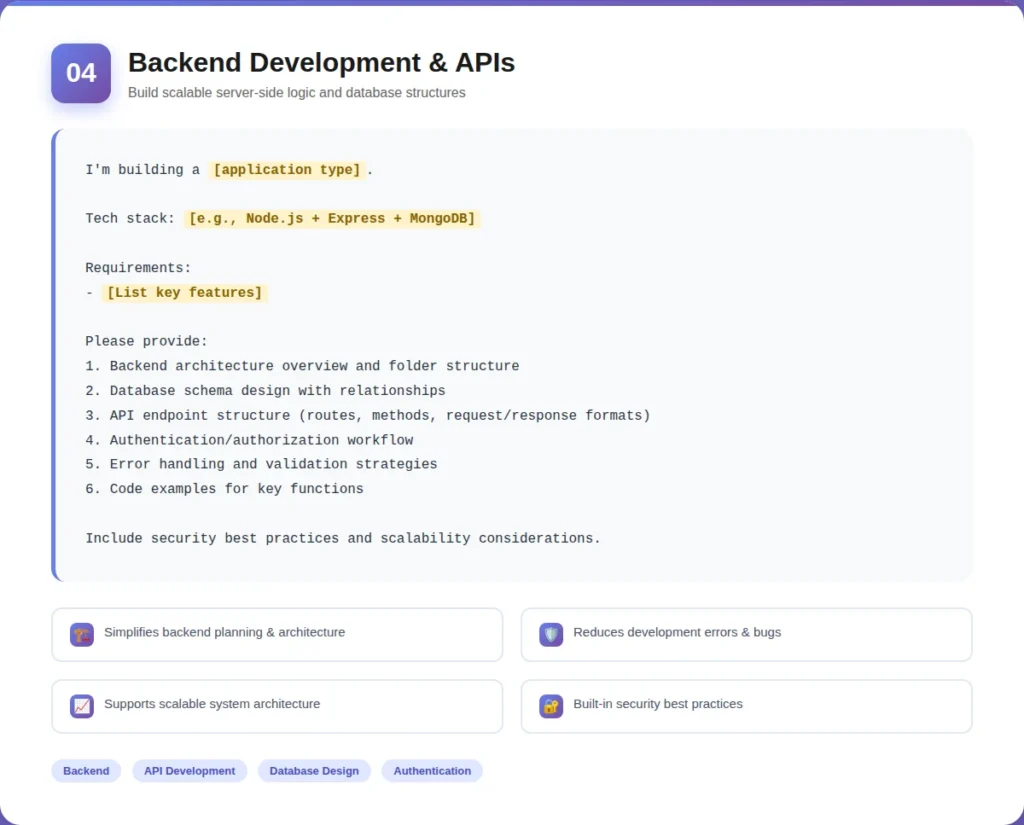Click the "[List key features]" placeholder
Image resolution: width=1024 pixels, height=825 pixels.
pyautogui.click(x=184, y=292)
